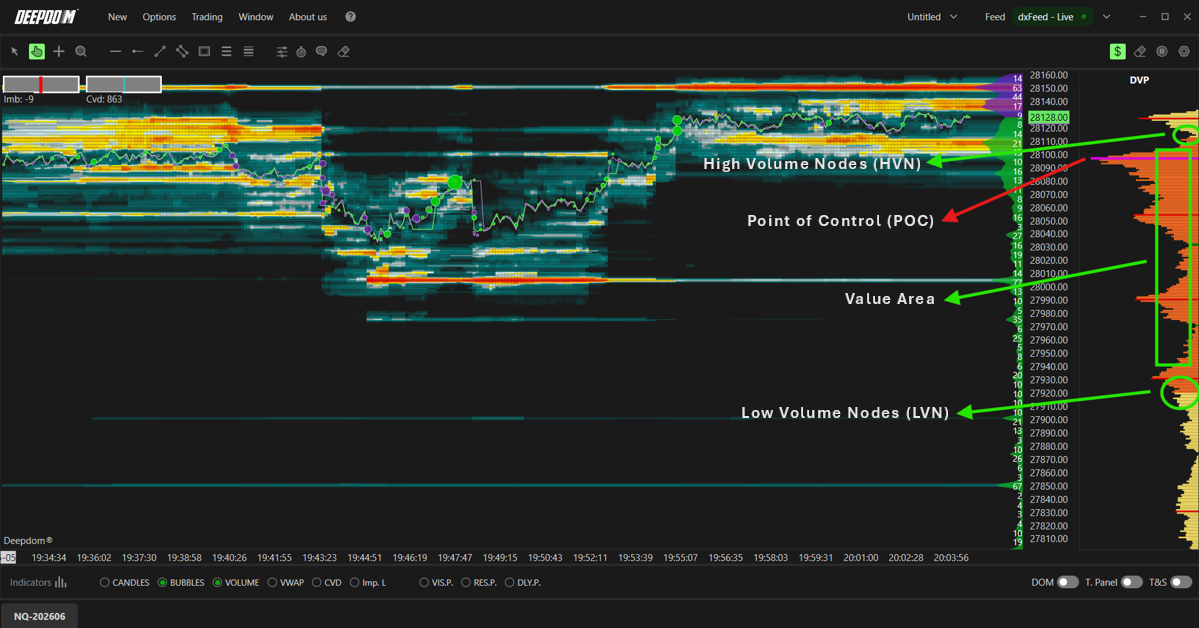Enable the Imp. L radio option
Image resolution: width=1199 pixels, height=628 pixels.
pyautogui.click(x=354, y=583)
